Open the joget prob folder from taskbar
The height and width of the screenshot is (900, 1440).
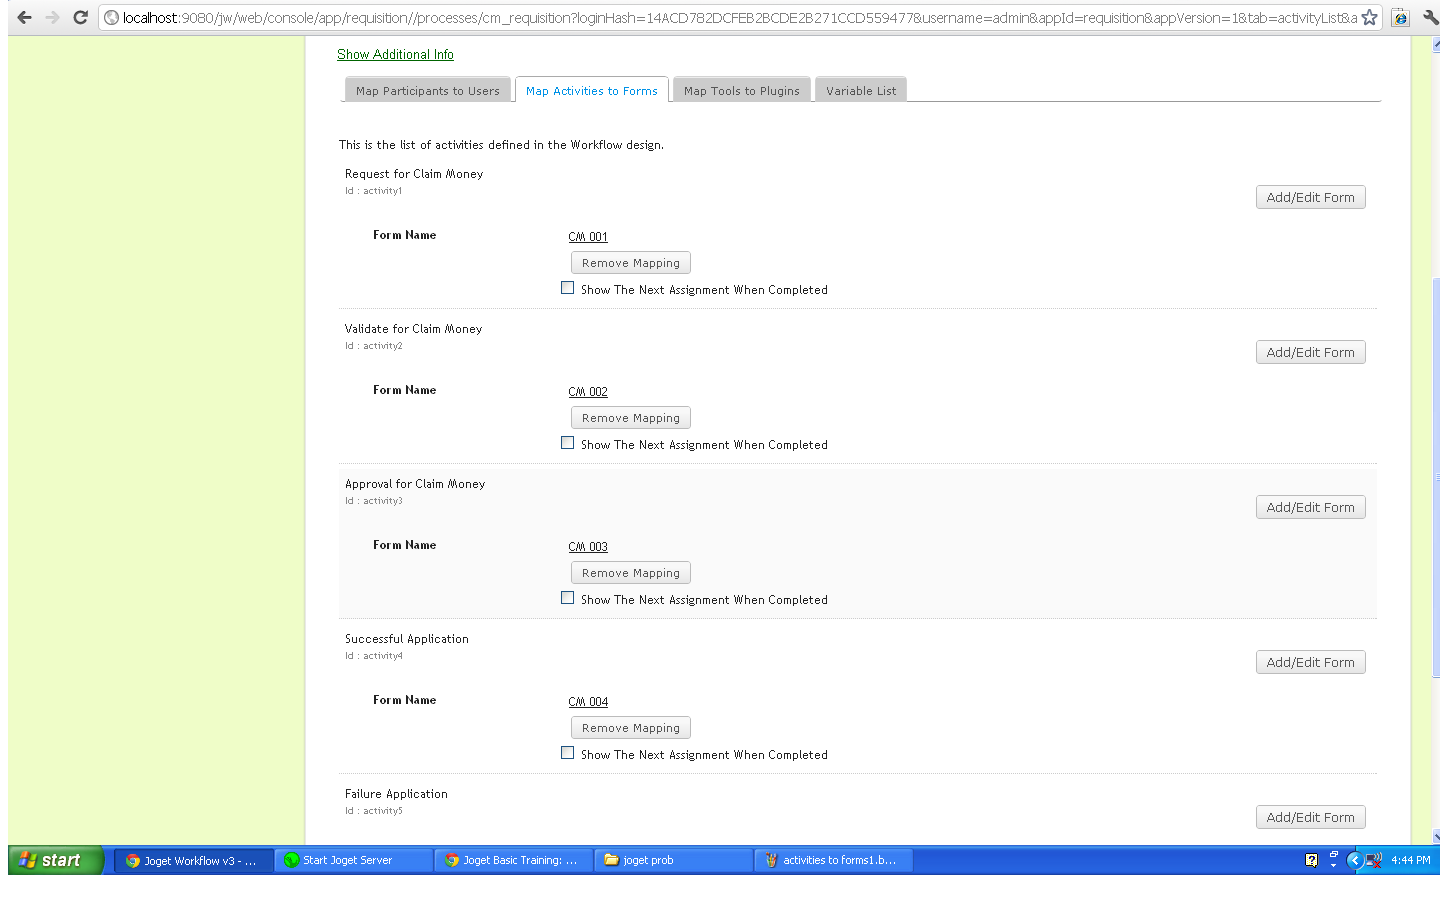pyautogui.click(x=673, y=860)
